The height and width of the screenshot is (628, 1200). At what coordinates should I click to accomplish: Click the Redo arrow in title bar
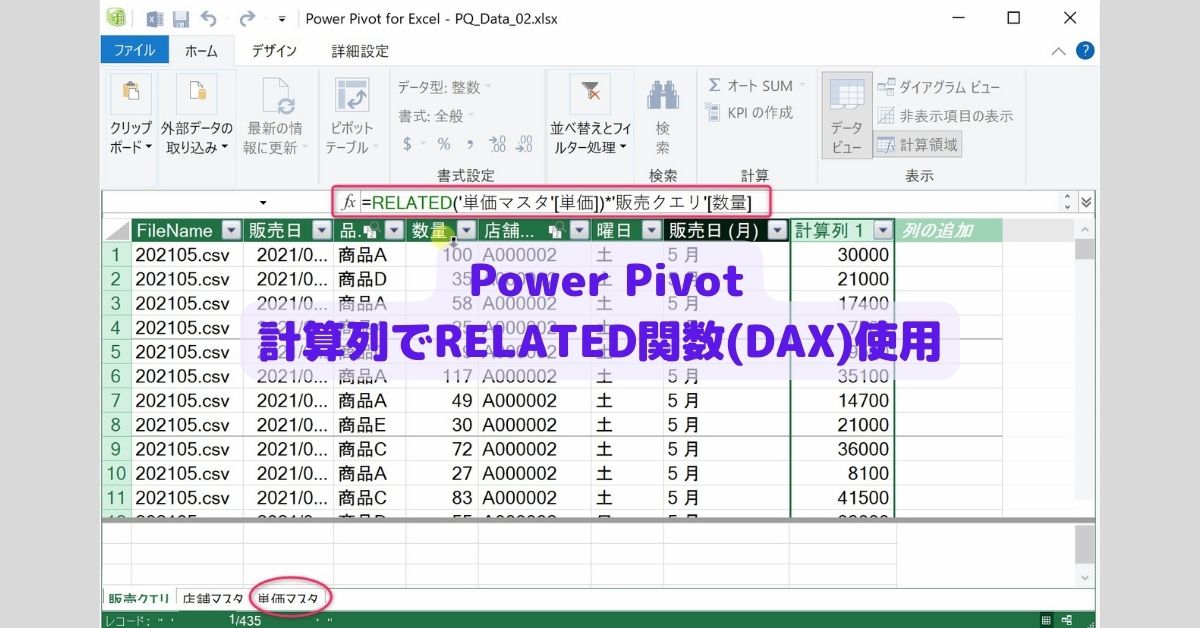pyautogui.click(x=247, y=18)
